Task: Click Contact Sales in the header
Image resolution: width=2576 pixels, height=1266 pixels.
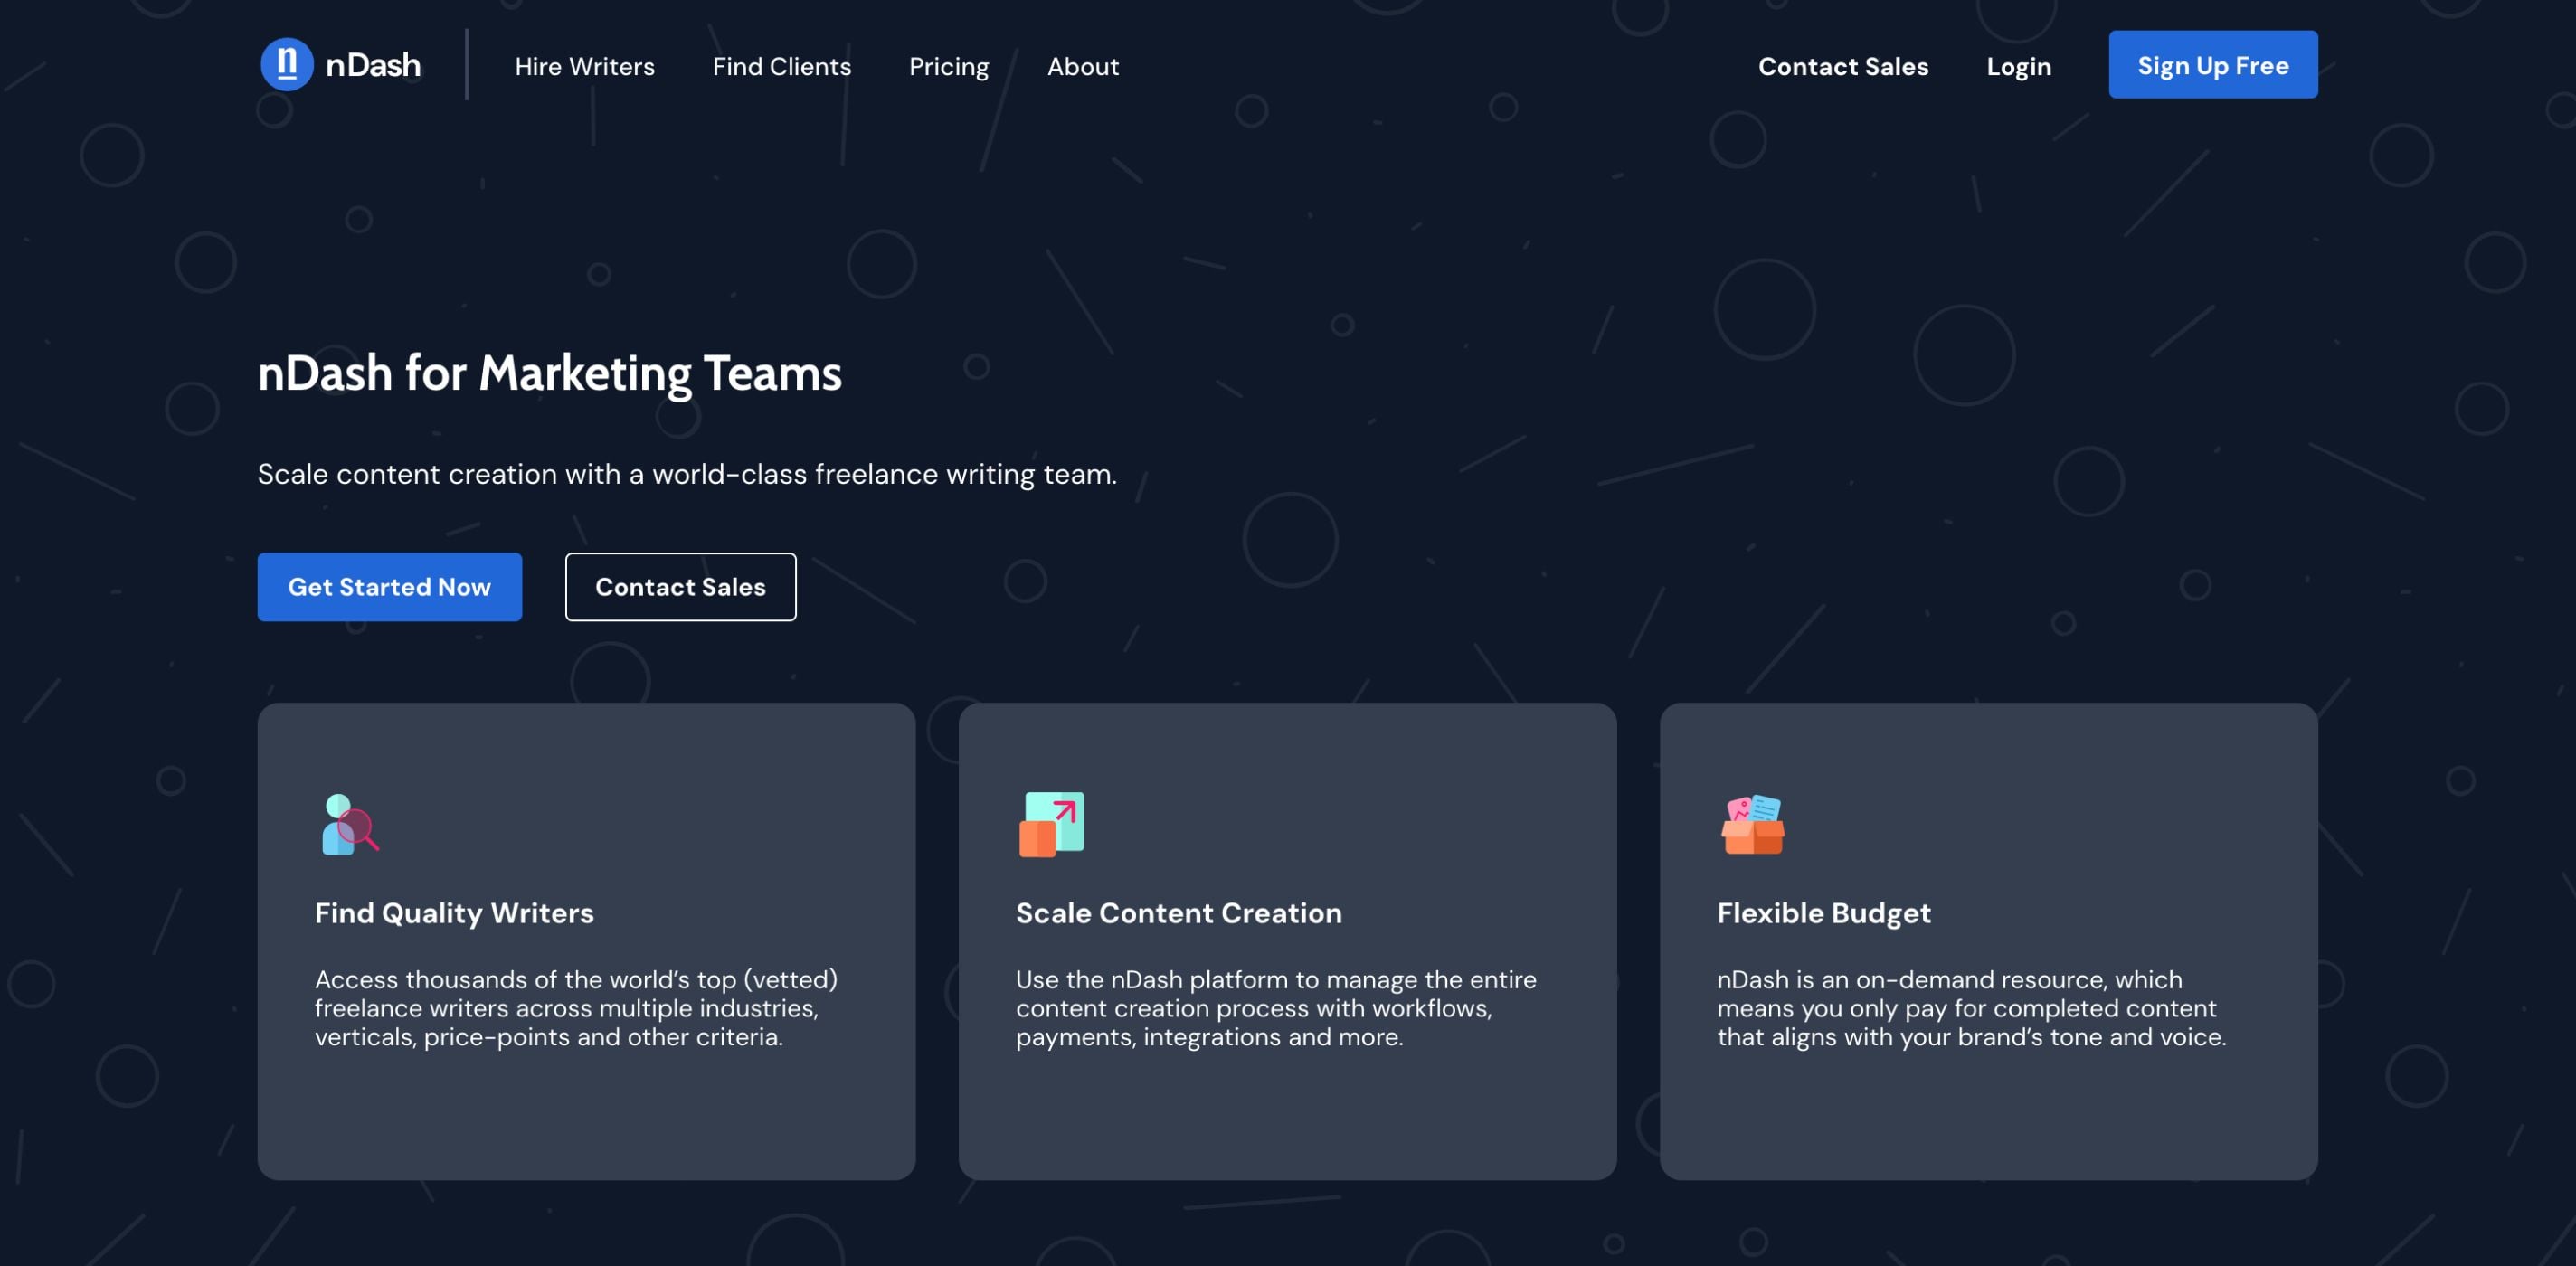Action: 1842,66
